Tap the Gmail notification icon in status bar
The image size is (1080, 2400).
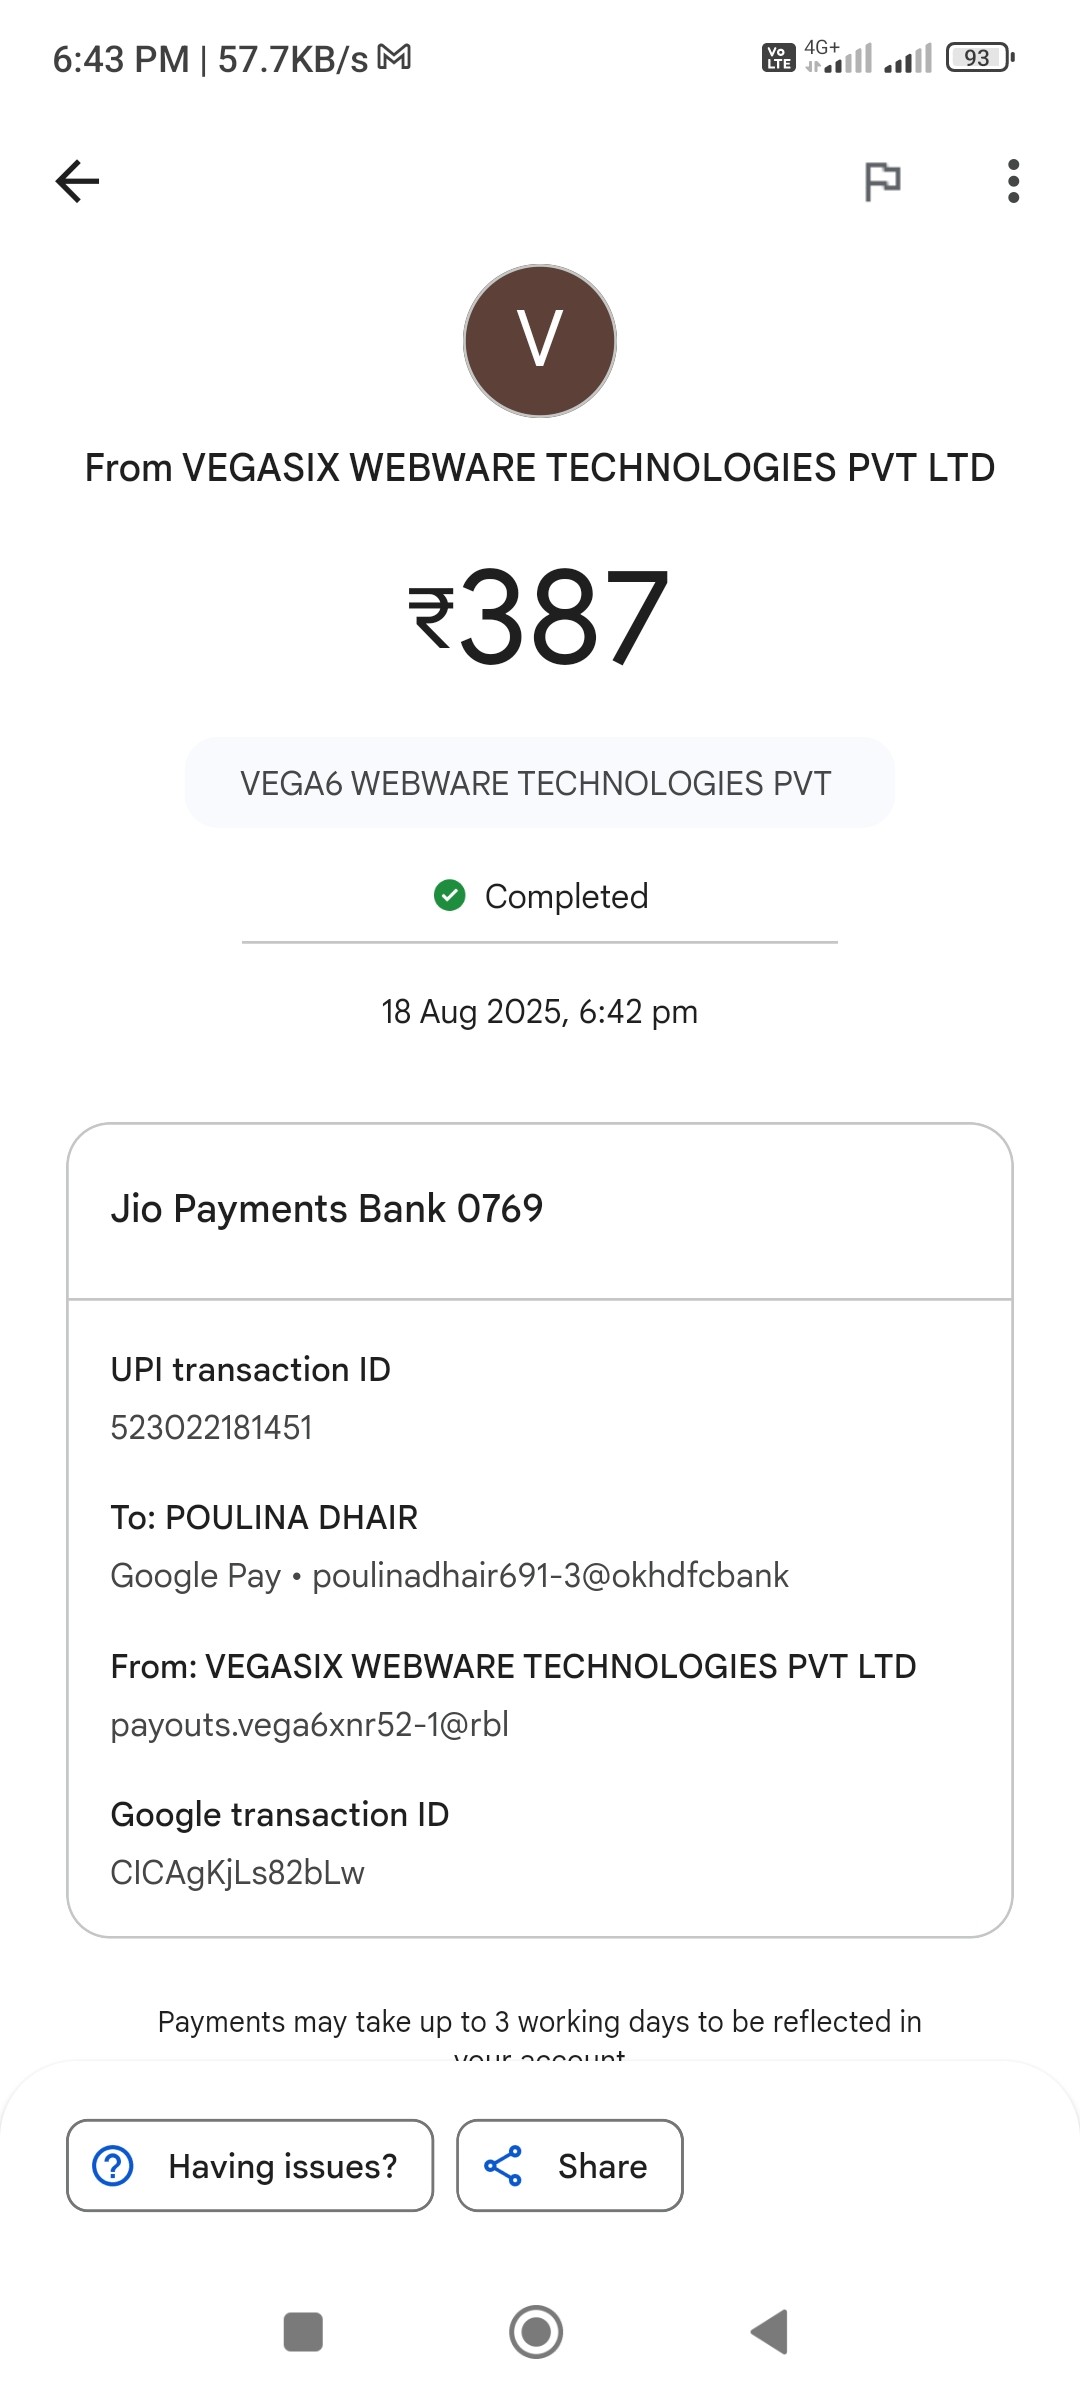(x=394, y=58)
